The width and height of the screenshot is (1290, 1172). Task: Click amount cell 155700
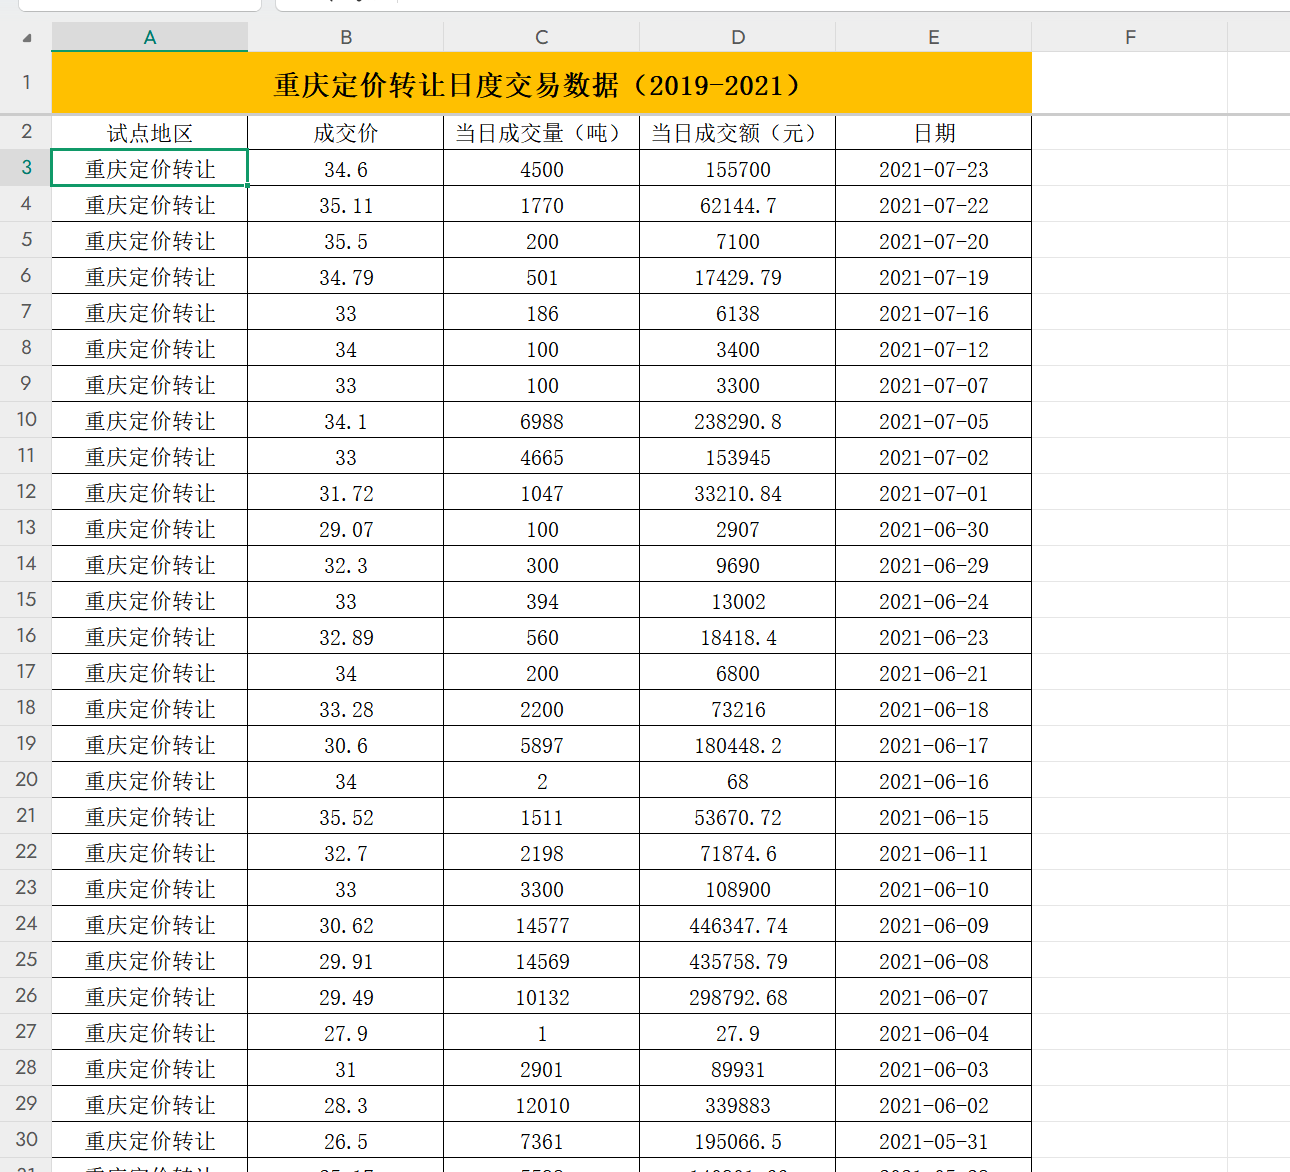pyautogui.click(x=738, y=169)
